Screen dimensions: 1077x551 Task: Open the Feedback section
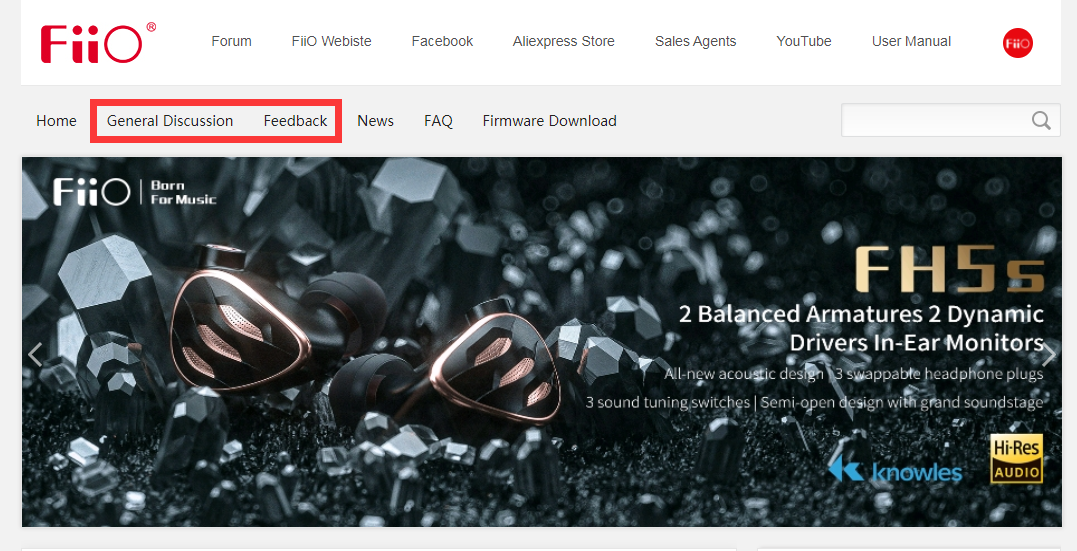point(295,121)
